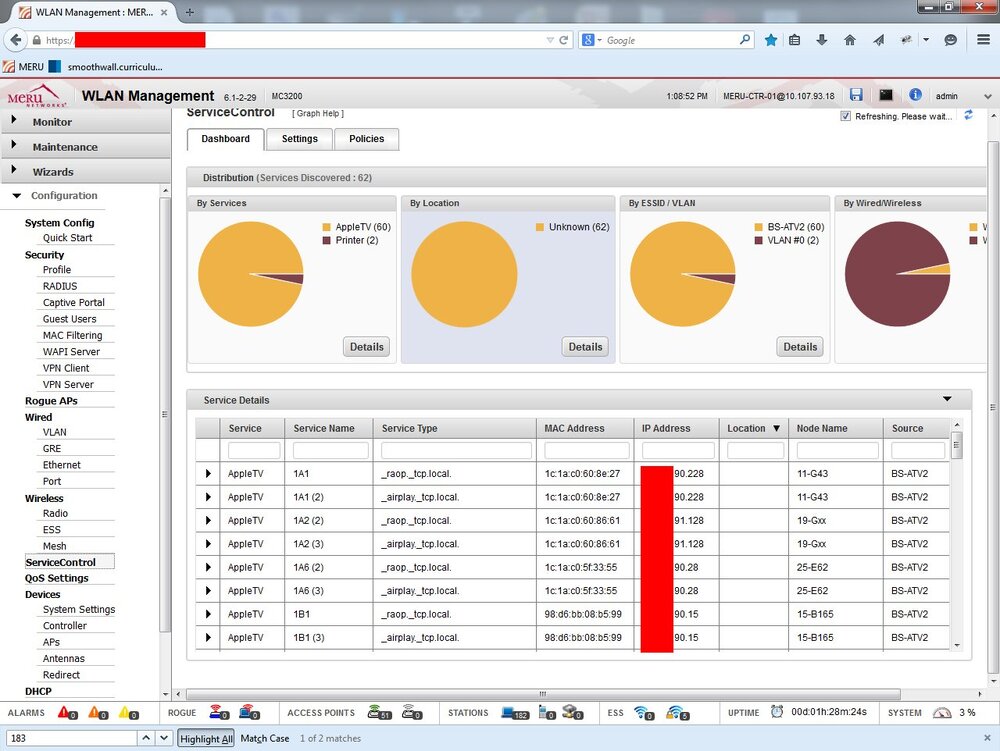This screenshot has height=751, width=1000.
Task: Open Captive Portal in the sidebar
Action: (x=73, y=302)
